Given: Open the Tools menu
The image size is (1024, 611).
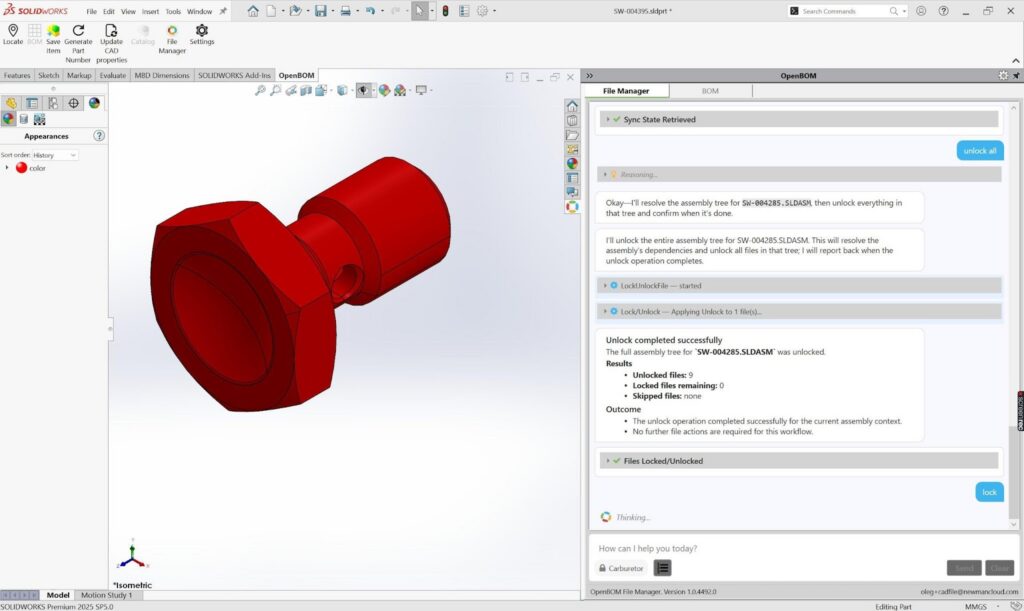Looking at the screenshot, I should pyautogui.click(x=173, y=12).
